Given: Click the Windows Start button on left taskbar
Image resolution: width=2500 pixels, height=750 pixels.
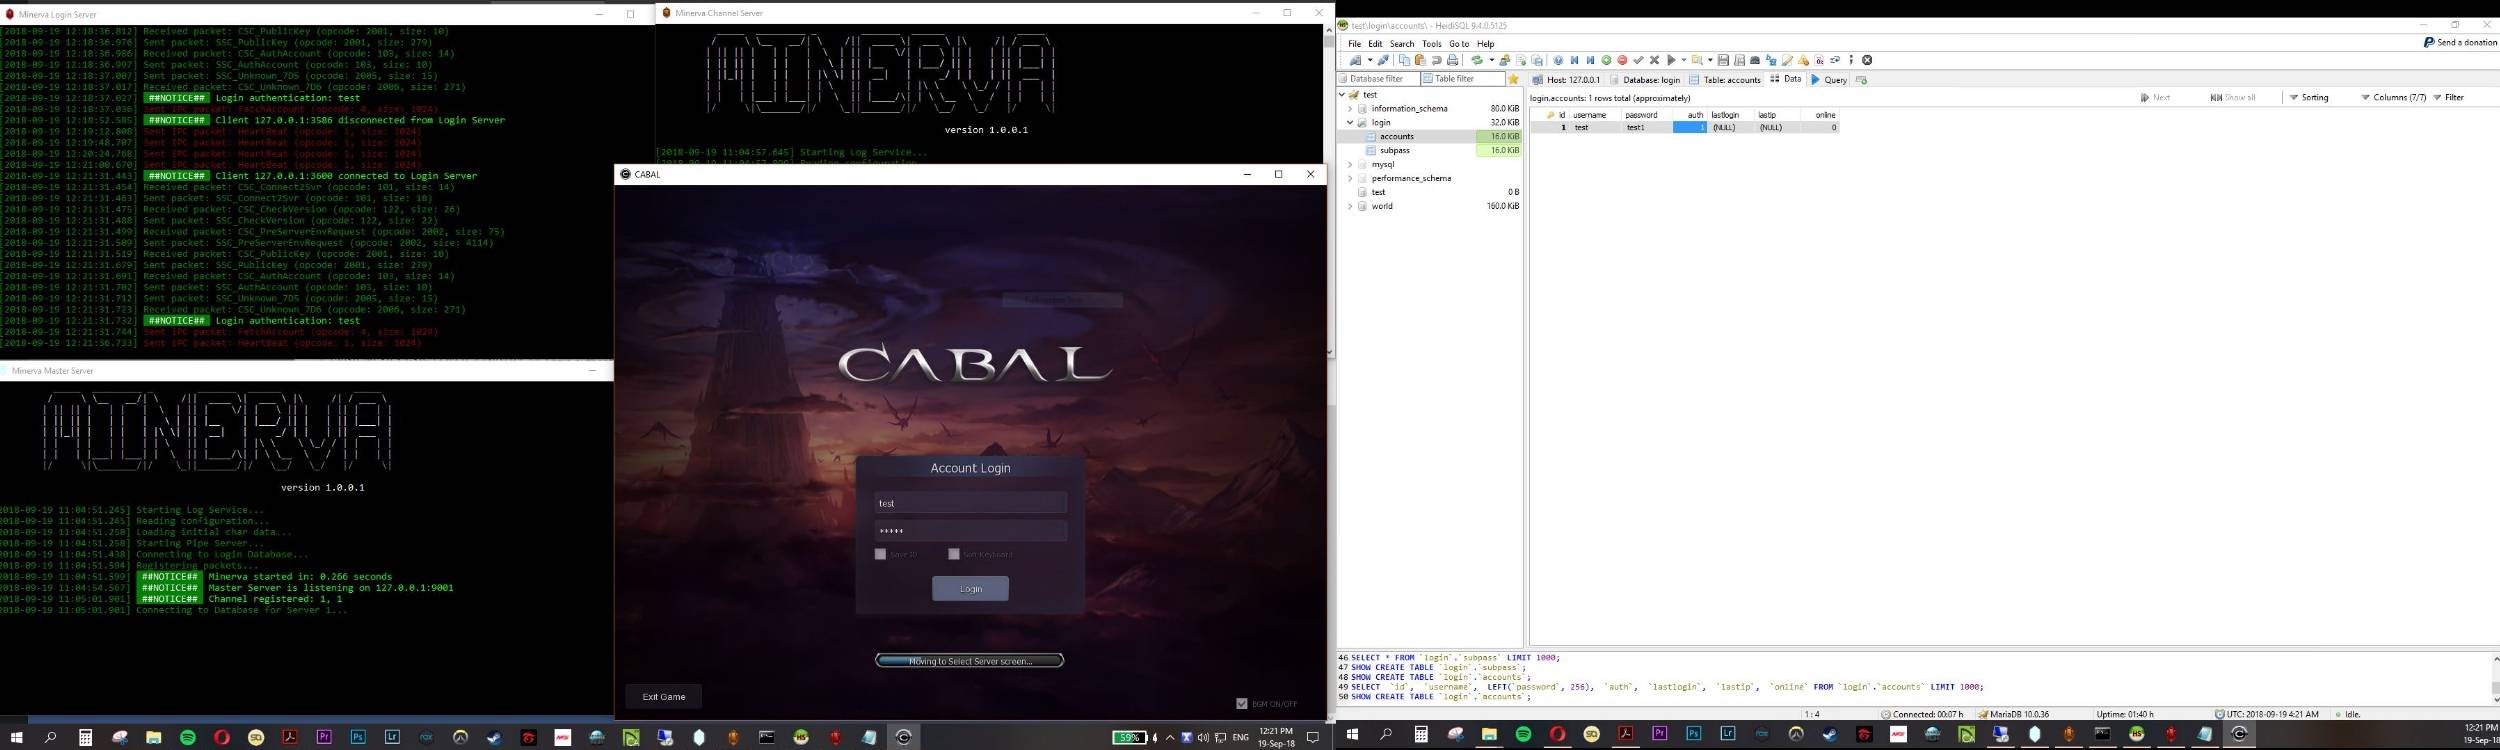Looking at the screenshot, I should coord(16,737).
